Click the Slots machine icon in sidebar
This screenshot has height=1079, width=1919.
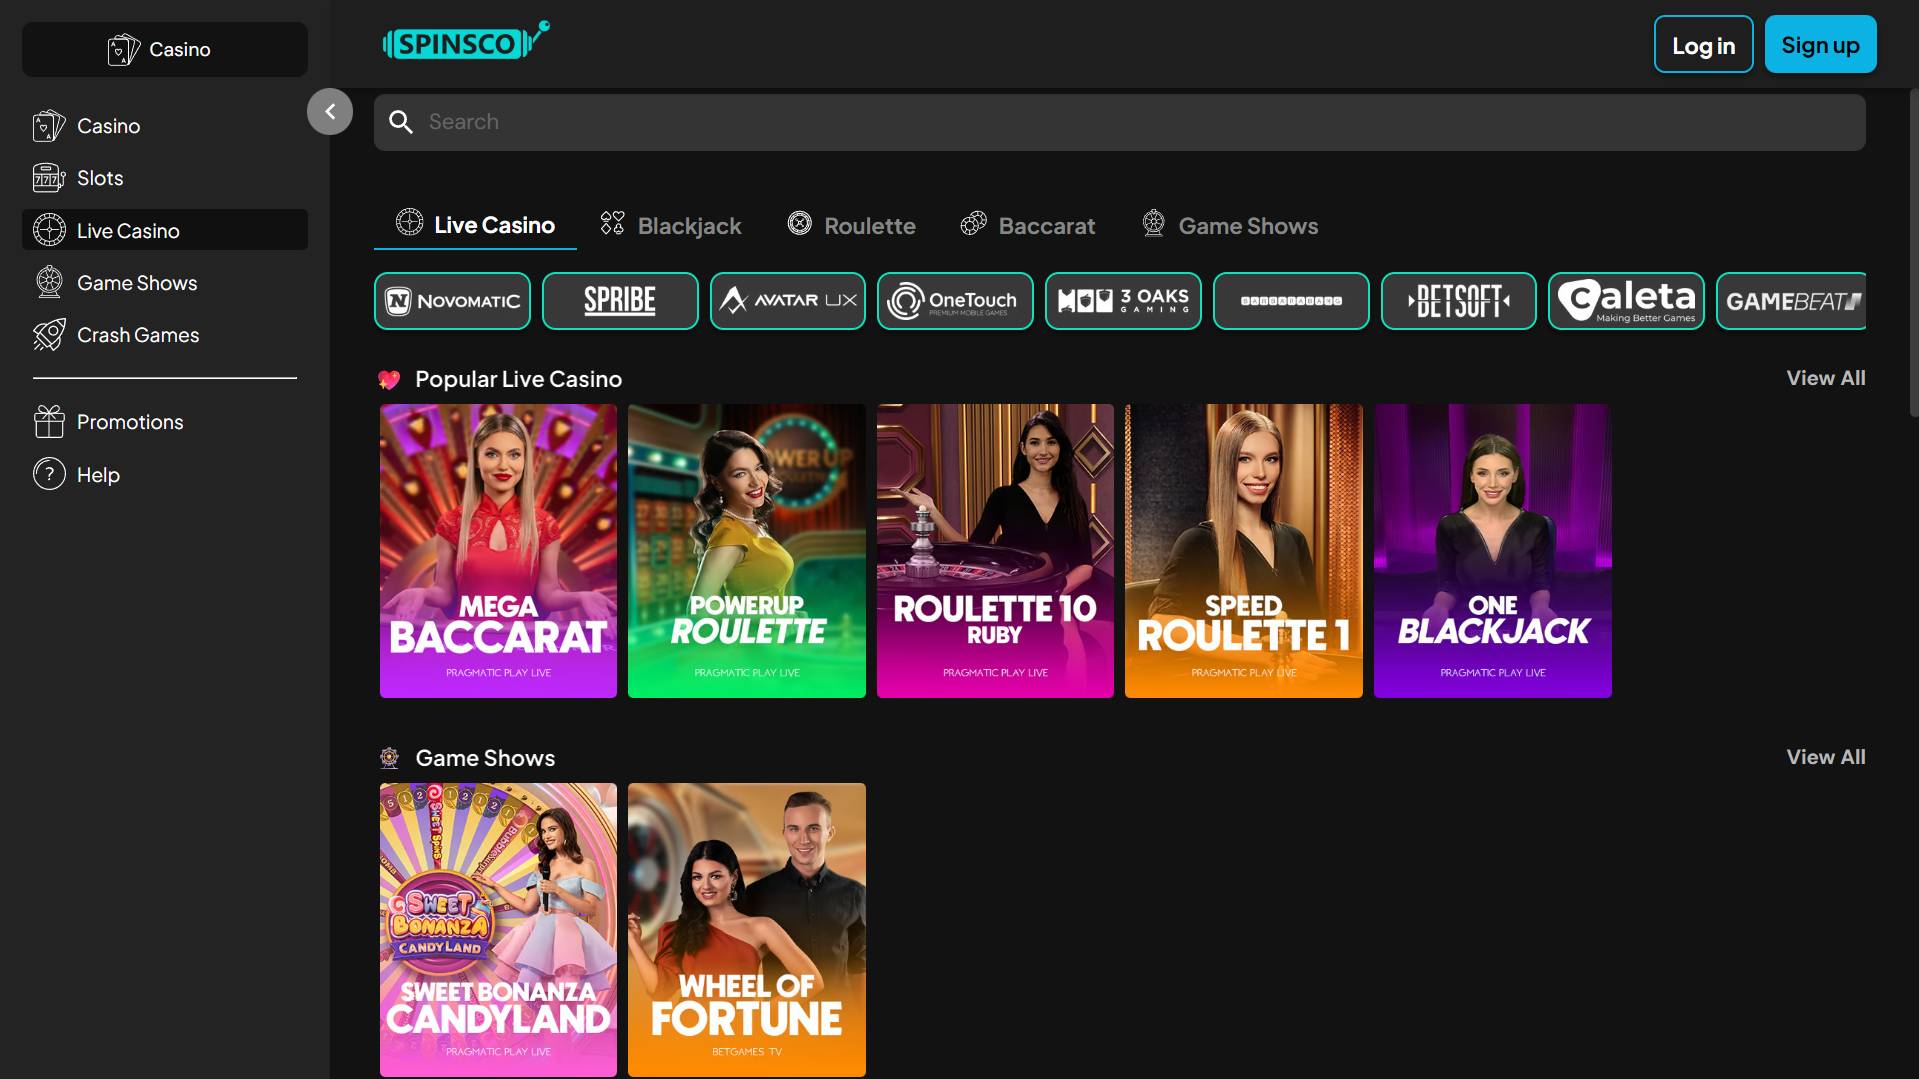click(x=48, y=178)
